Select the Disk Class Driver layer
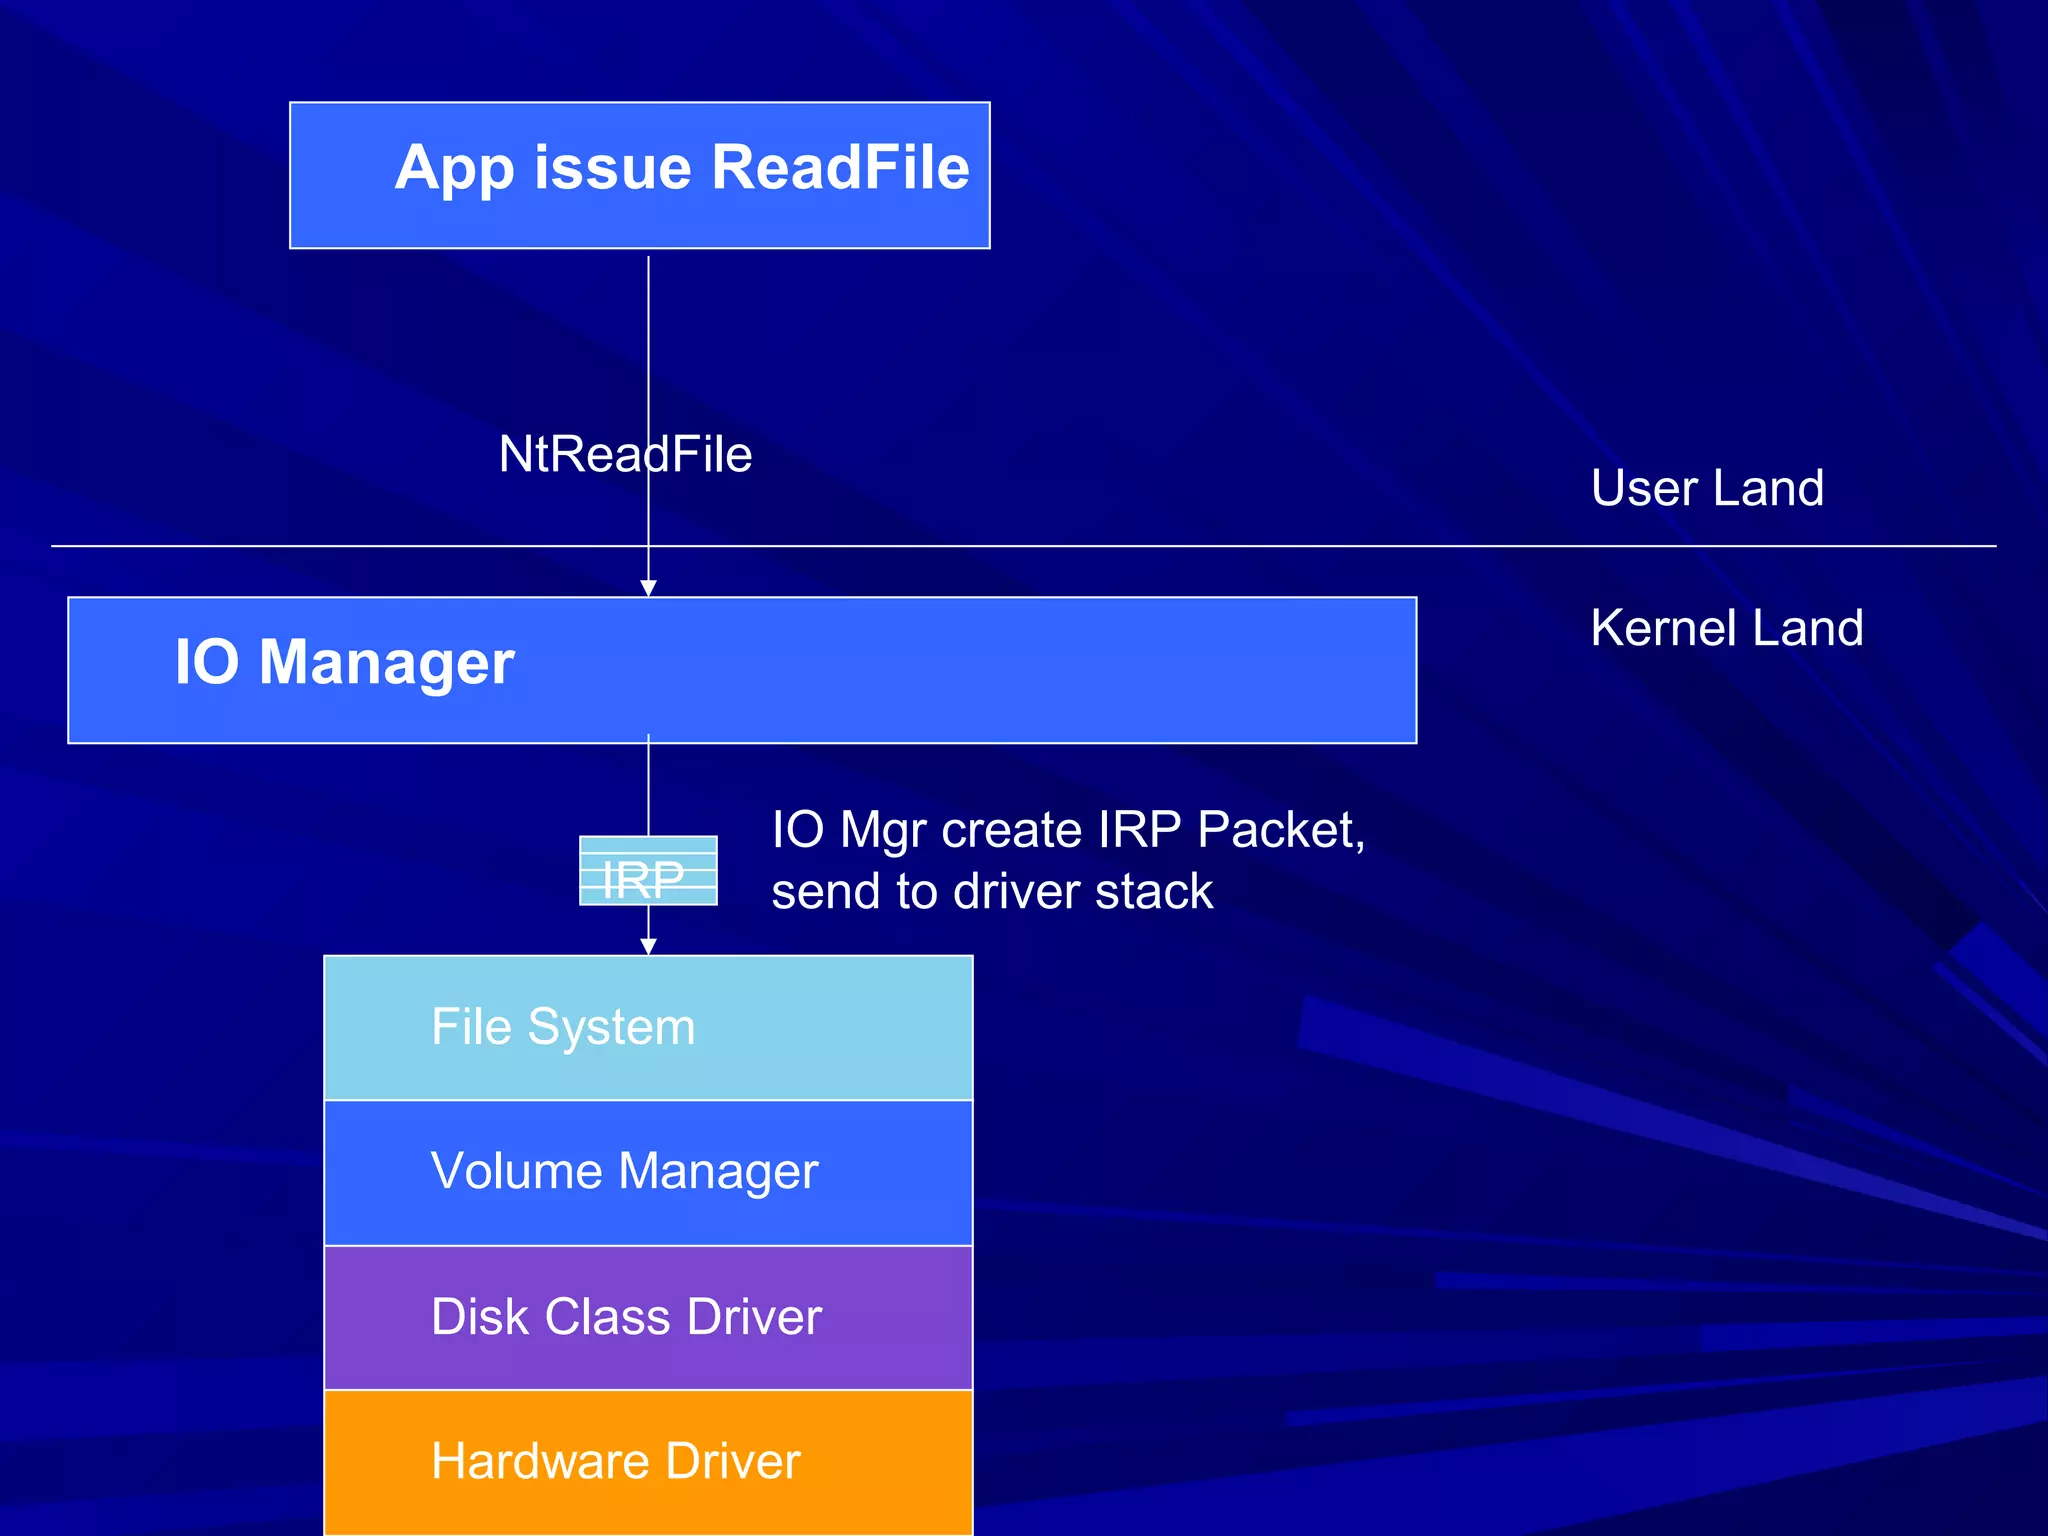Viewport: 2048px width, 1536px height. point(648,1317)
